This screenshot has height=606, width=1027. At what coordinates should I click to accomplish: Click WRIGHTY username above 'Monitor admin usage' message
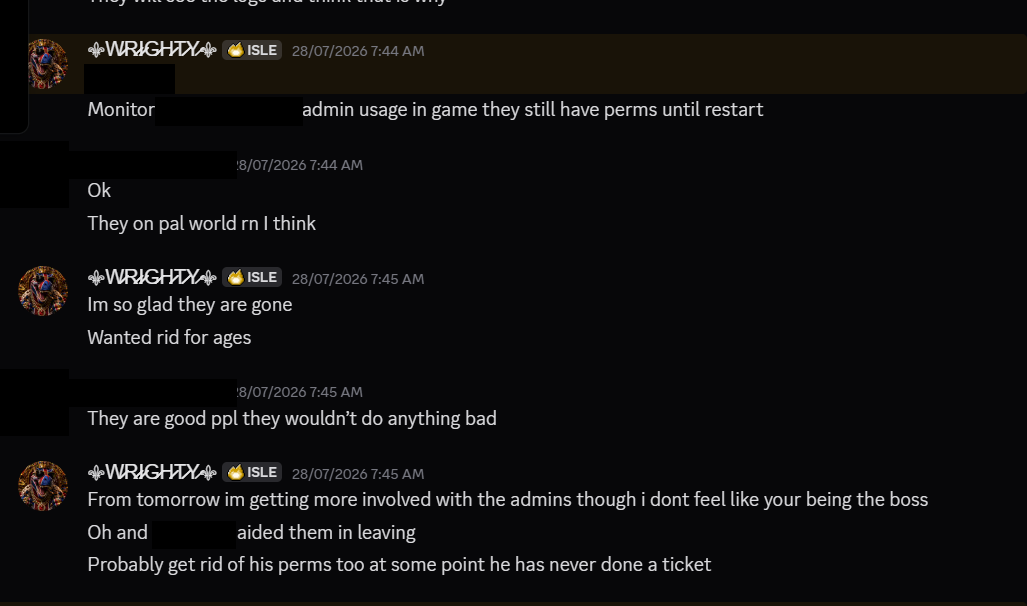click(x=152, y=50)
